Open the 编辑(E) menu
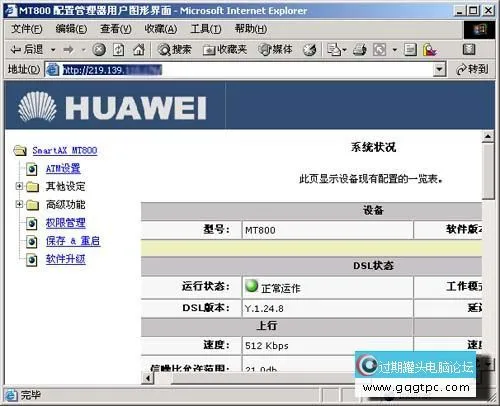500x406 pixels. (71, 29)
